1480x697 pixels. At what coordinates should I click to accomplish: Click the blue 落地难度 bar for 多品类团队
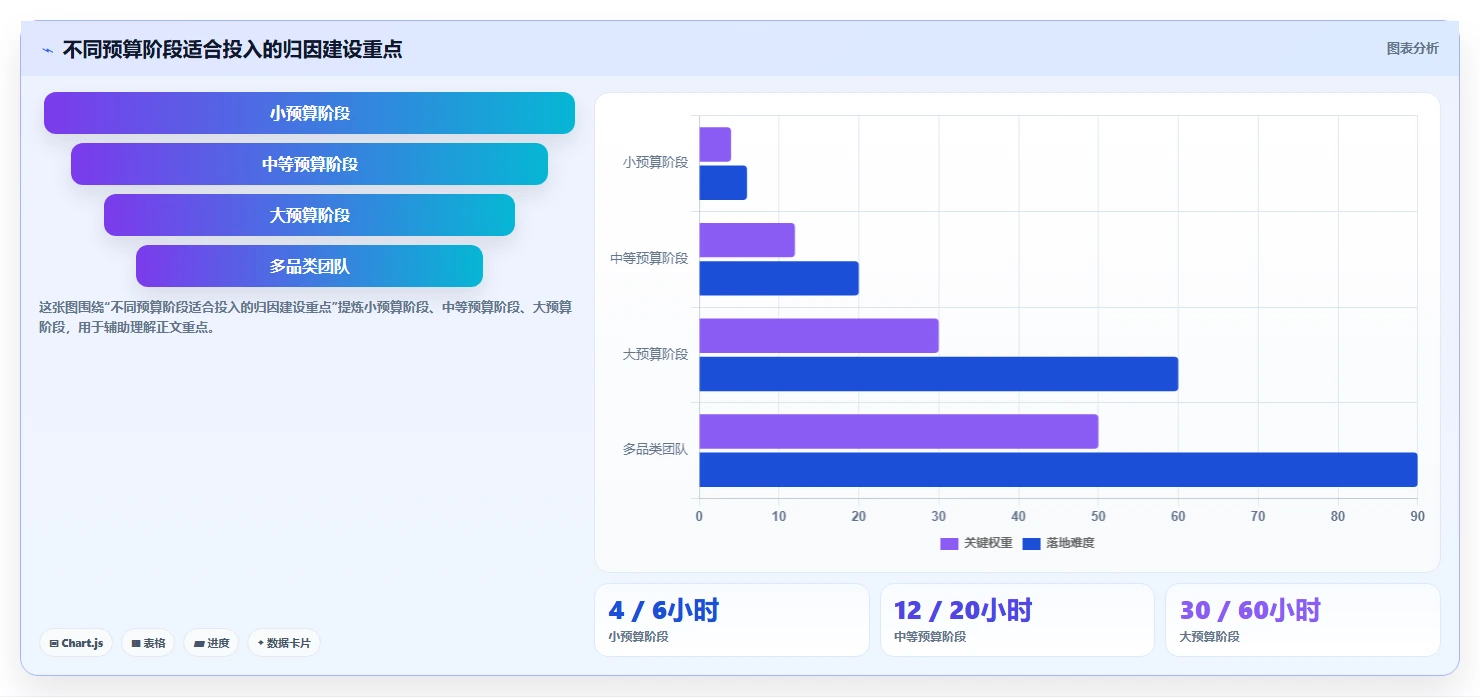click(x=1058, y=470)
